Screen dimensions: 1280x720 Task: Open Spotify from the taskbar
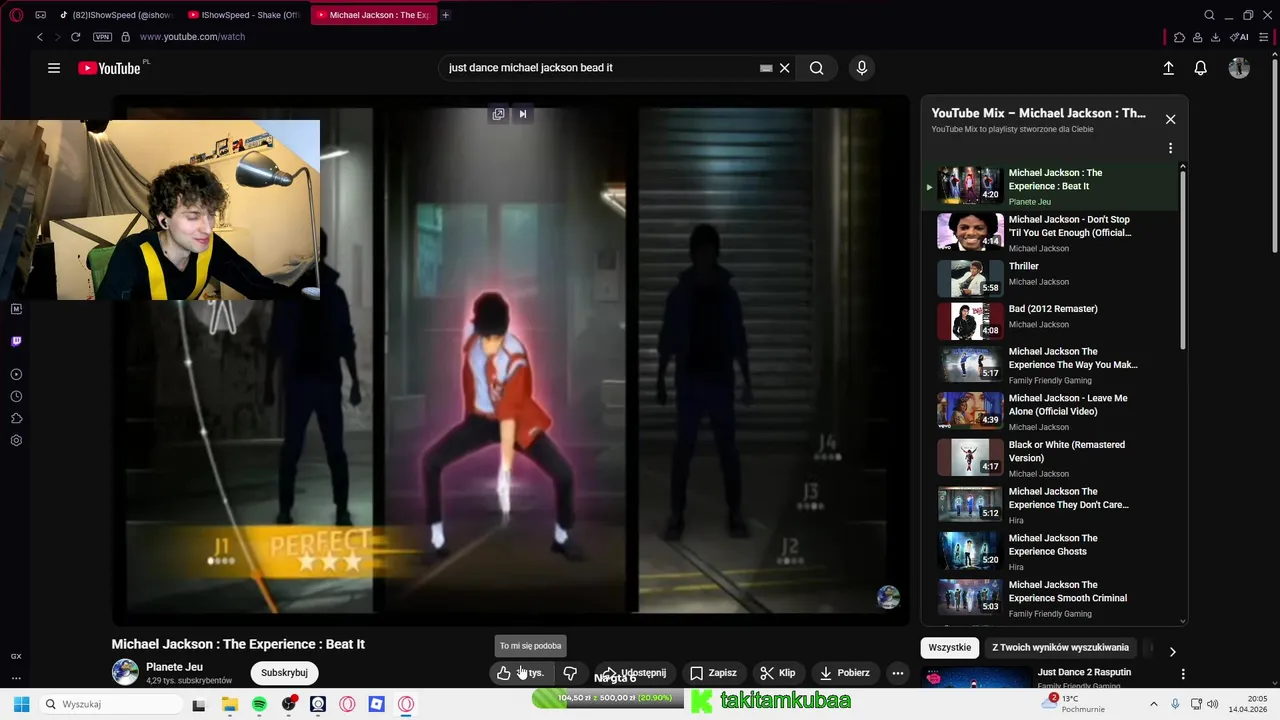(x=259, y=704)
